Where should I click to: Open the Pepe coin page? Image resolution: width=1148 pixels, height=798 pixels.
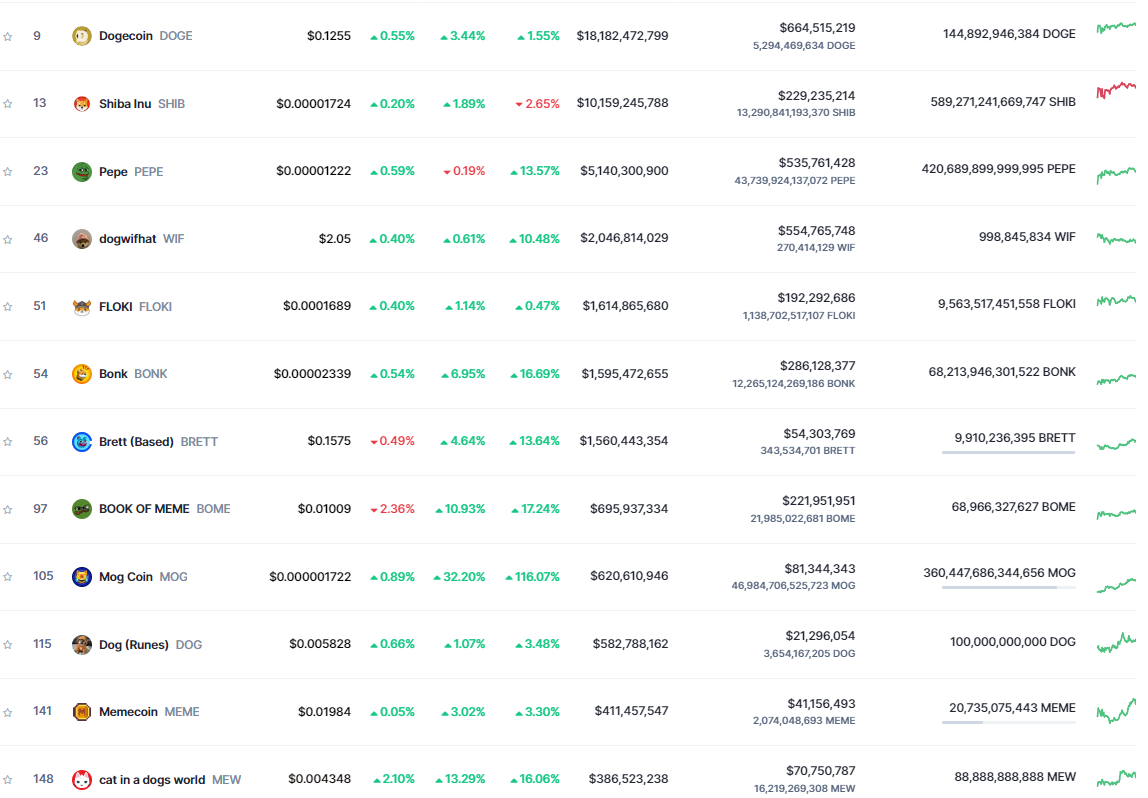[113, 171]
